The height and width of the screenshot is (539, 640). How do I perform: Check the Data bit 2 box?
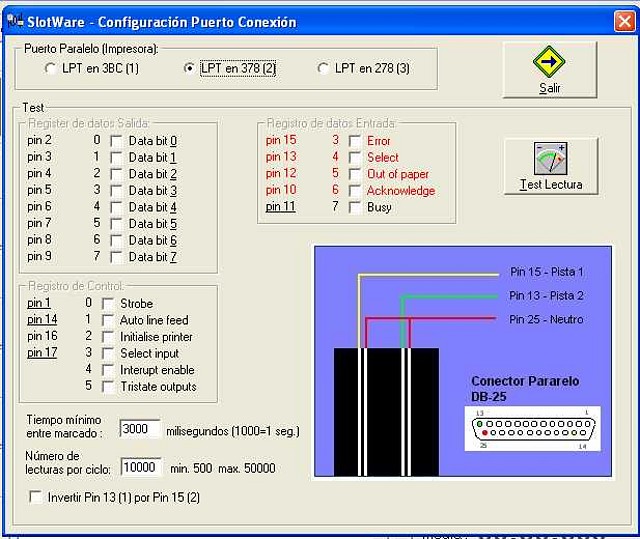click(x=116, y=174)
